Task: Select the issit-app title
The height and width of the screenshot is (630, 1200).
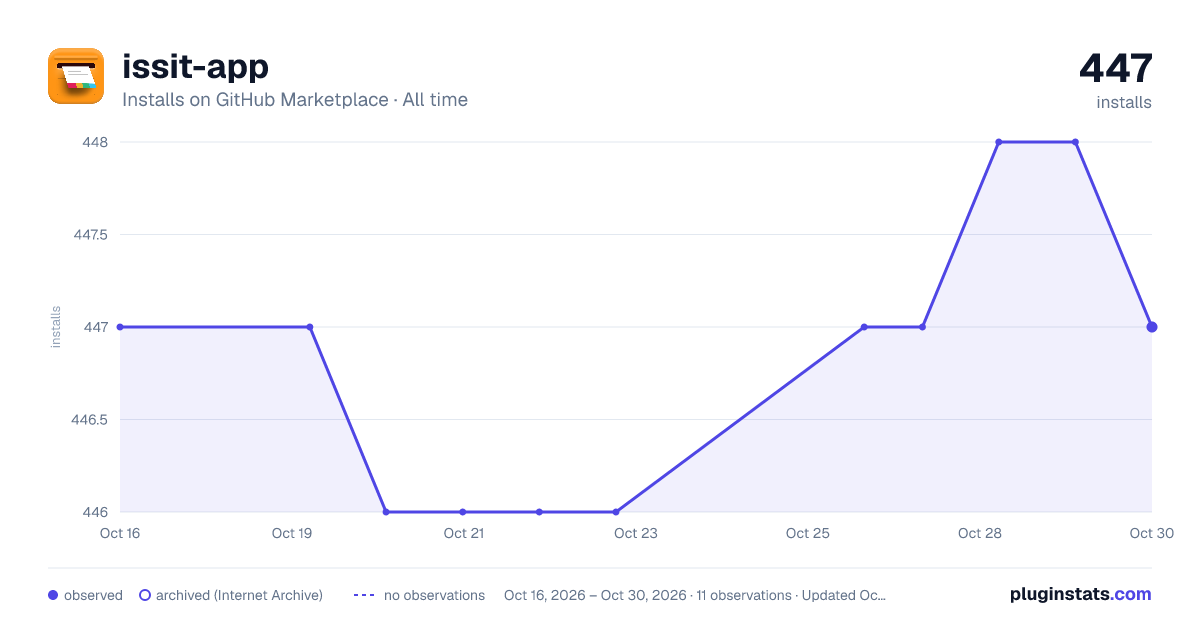Action: (195, 67)
